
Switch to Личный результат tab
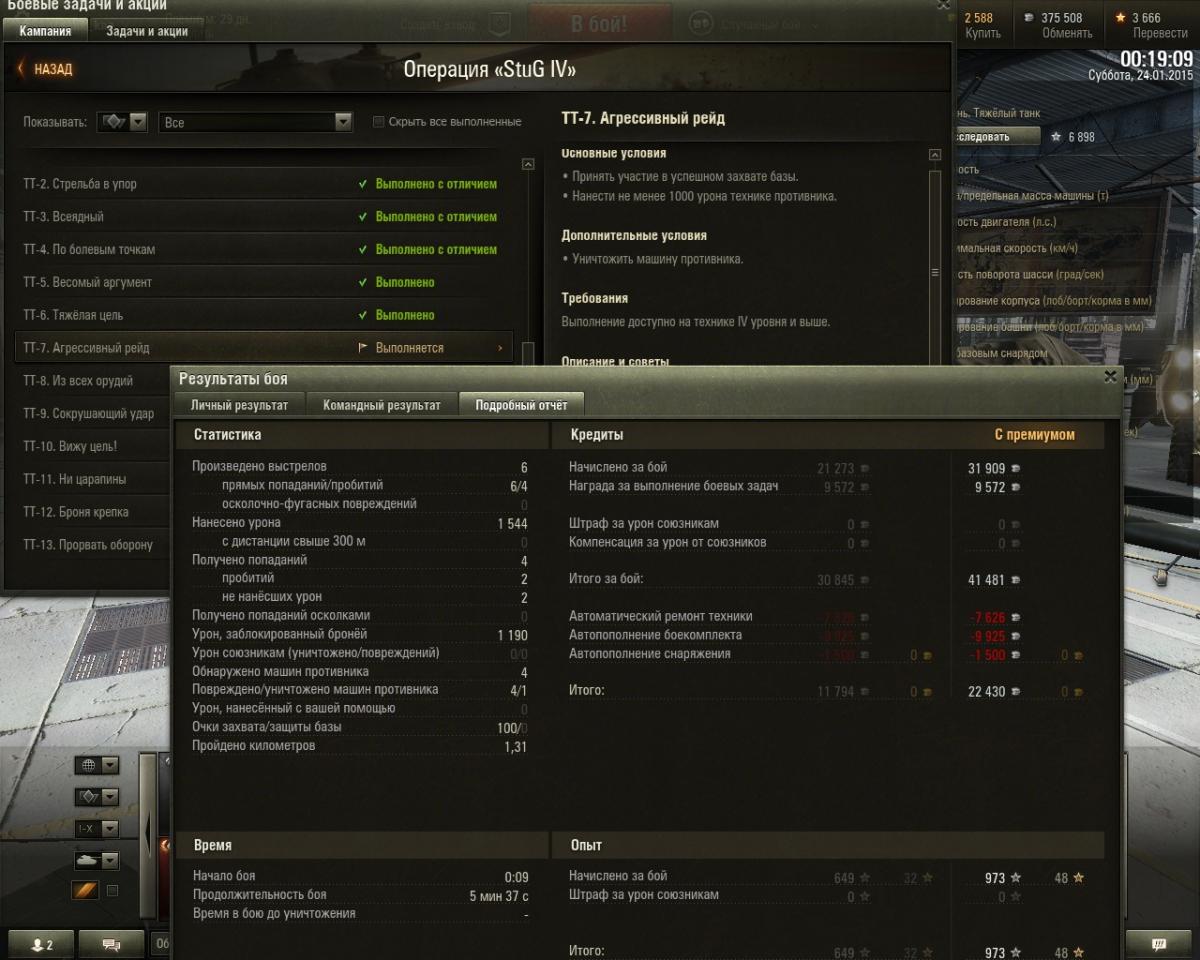click(239, 405)
